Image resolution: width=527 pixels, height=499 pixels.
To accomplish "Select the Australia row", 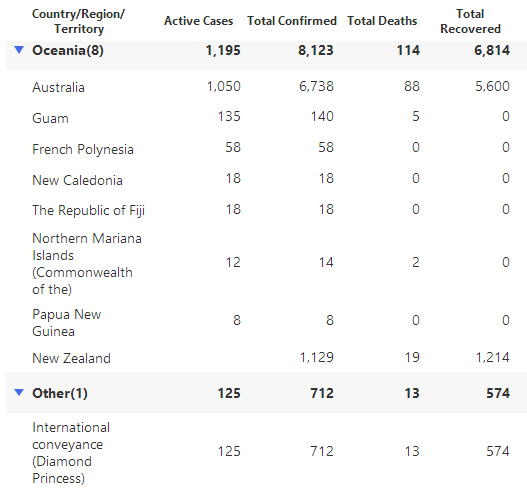I will 266,87.
